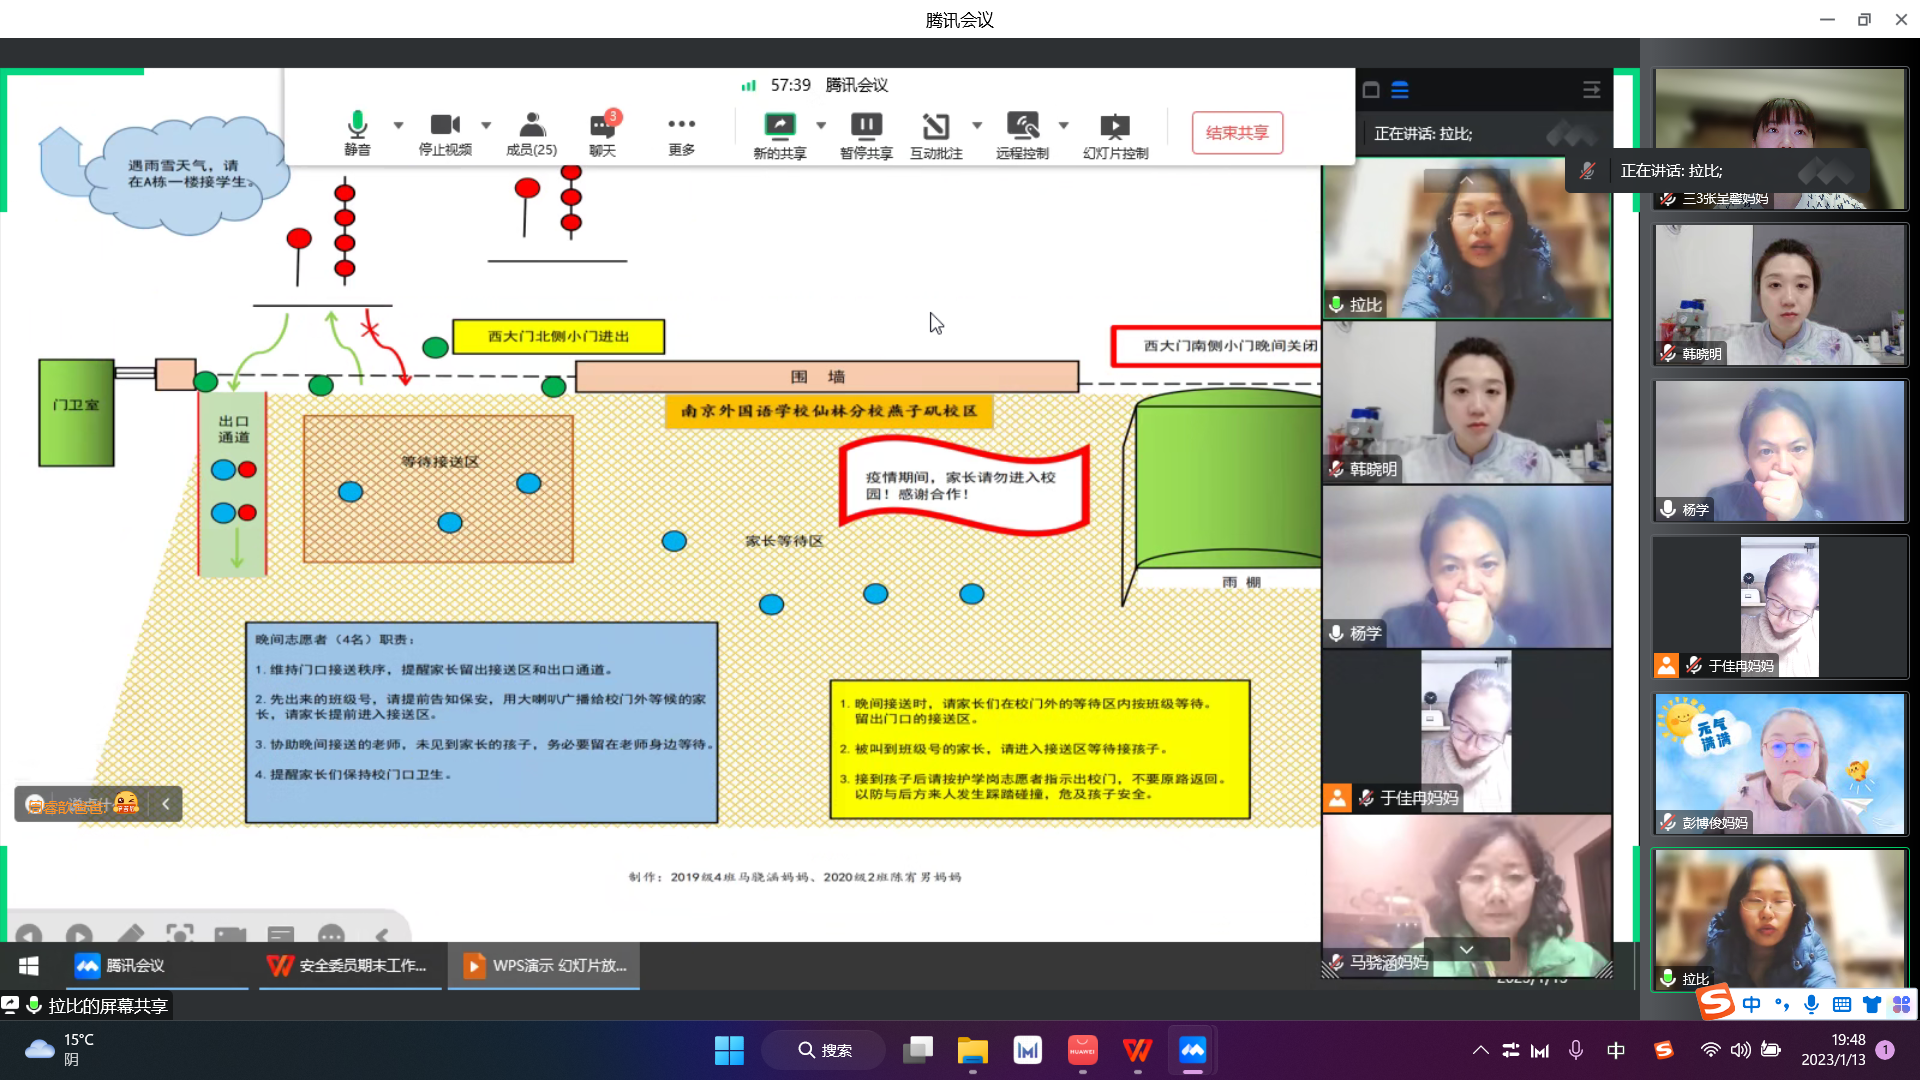Open the three-dots bubble in slideshow toolbar

click(331, 936)
